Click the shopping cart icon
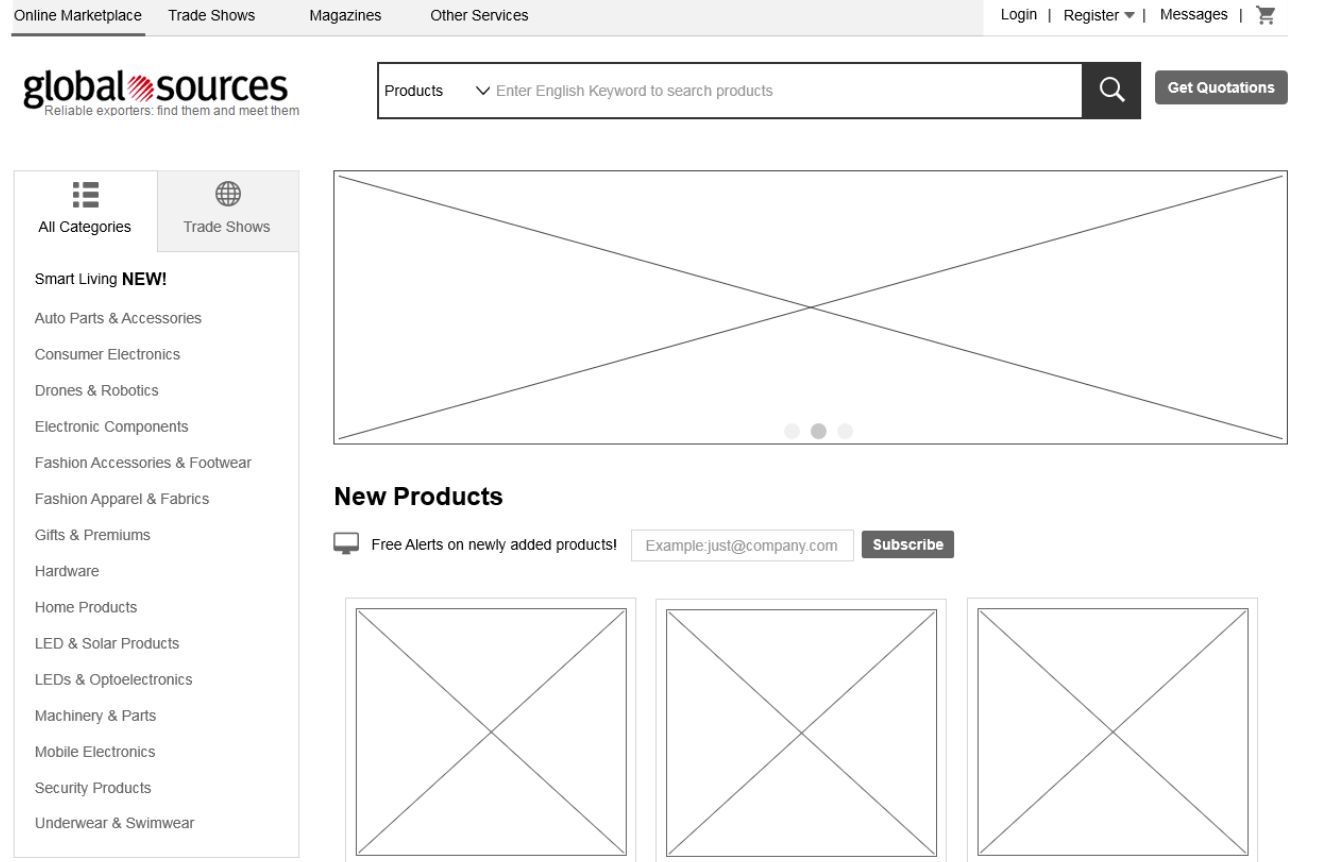Image resolution: width=1332 pixels, height=862 pixels. click(1266, 14)
